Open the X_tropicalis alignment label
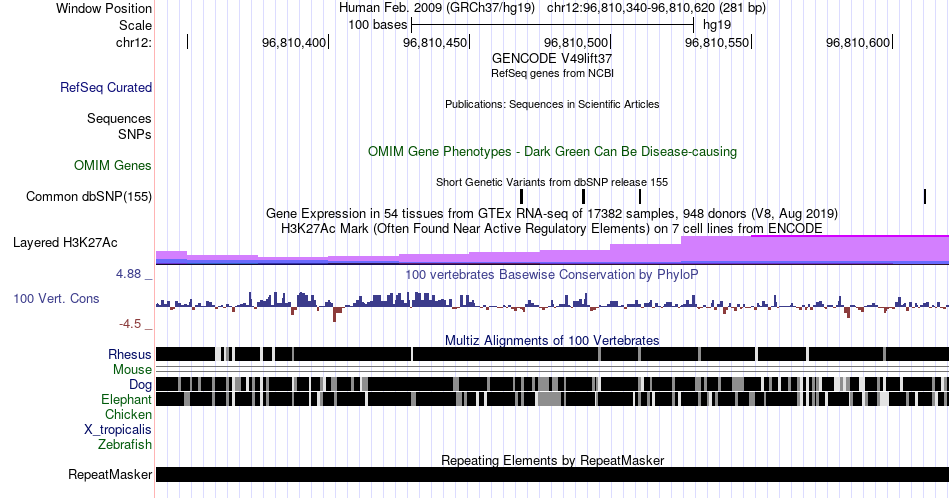The height and width of the screenshot is (498, 950). pyautogui.click(x=118, y=430)
